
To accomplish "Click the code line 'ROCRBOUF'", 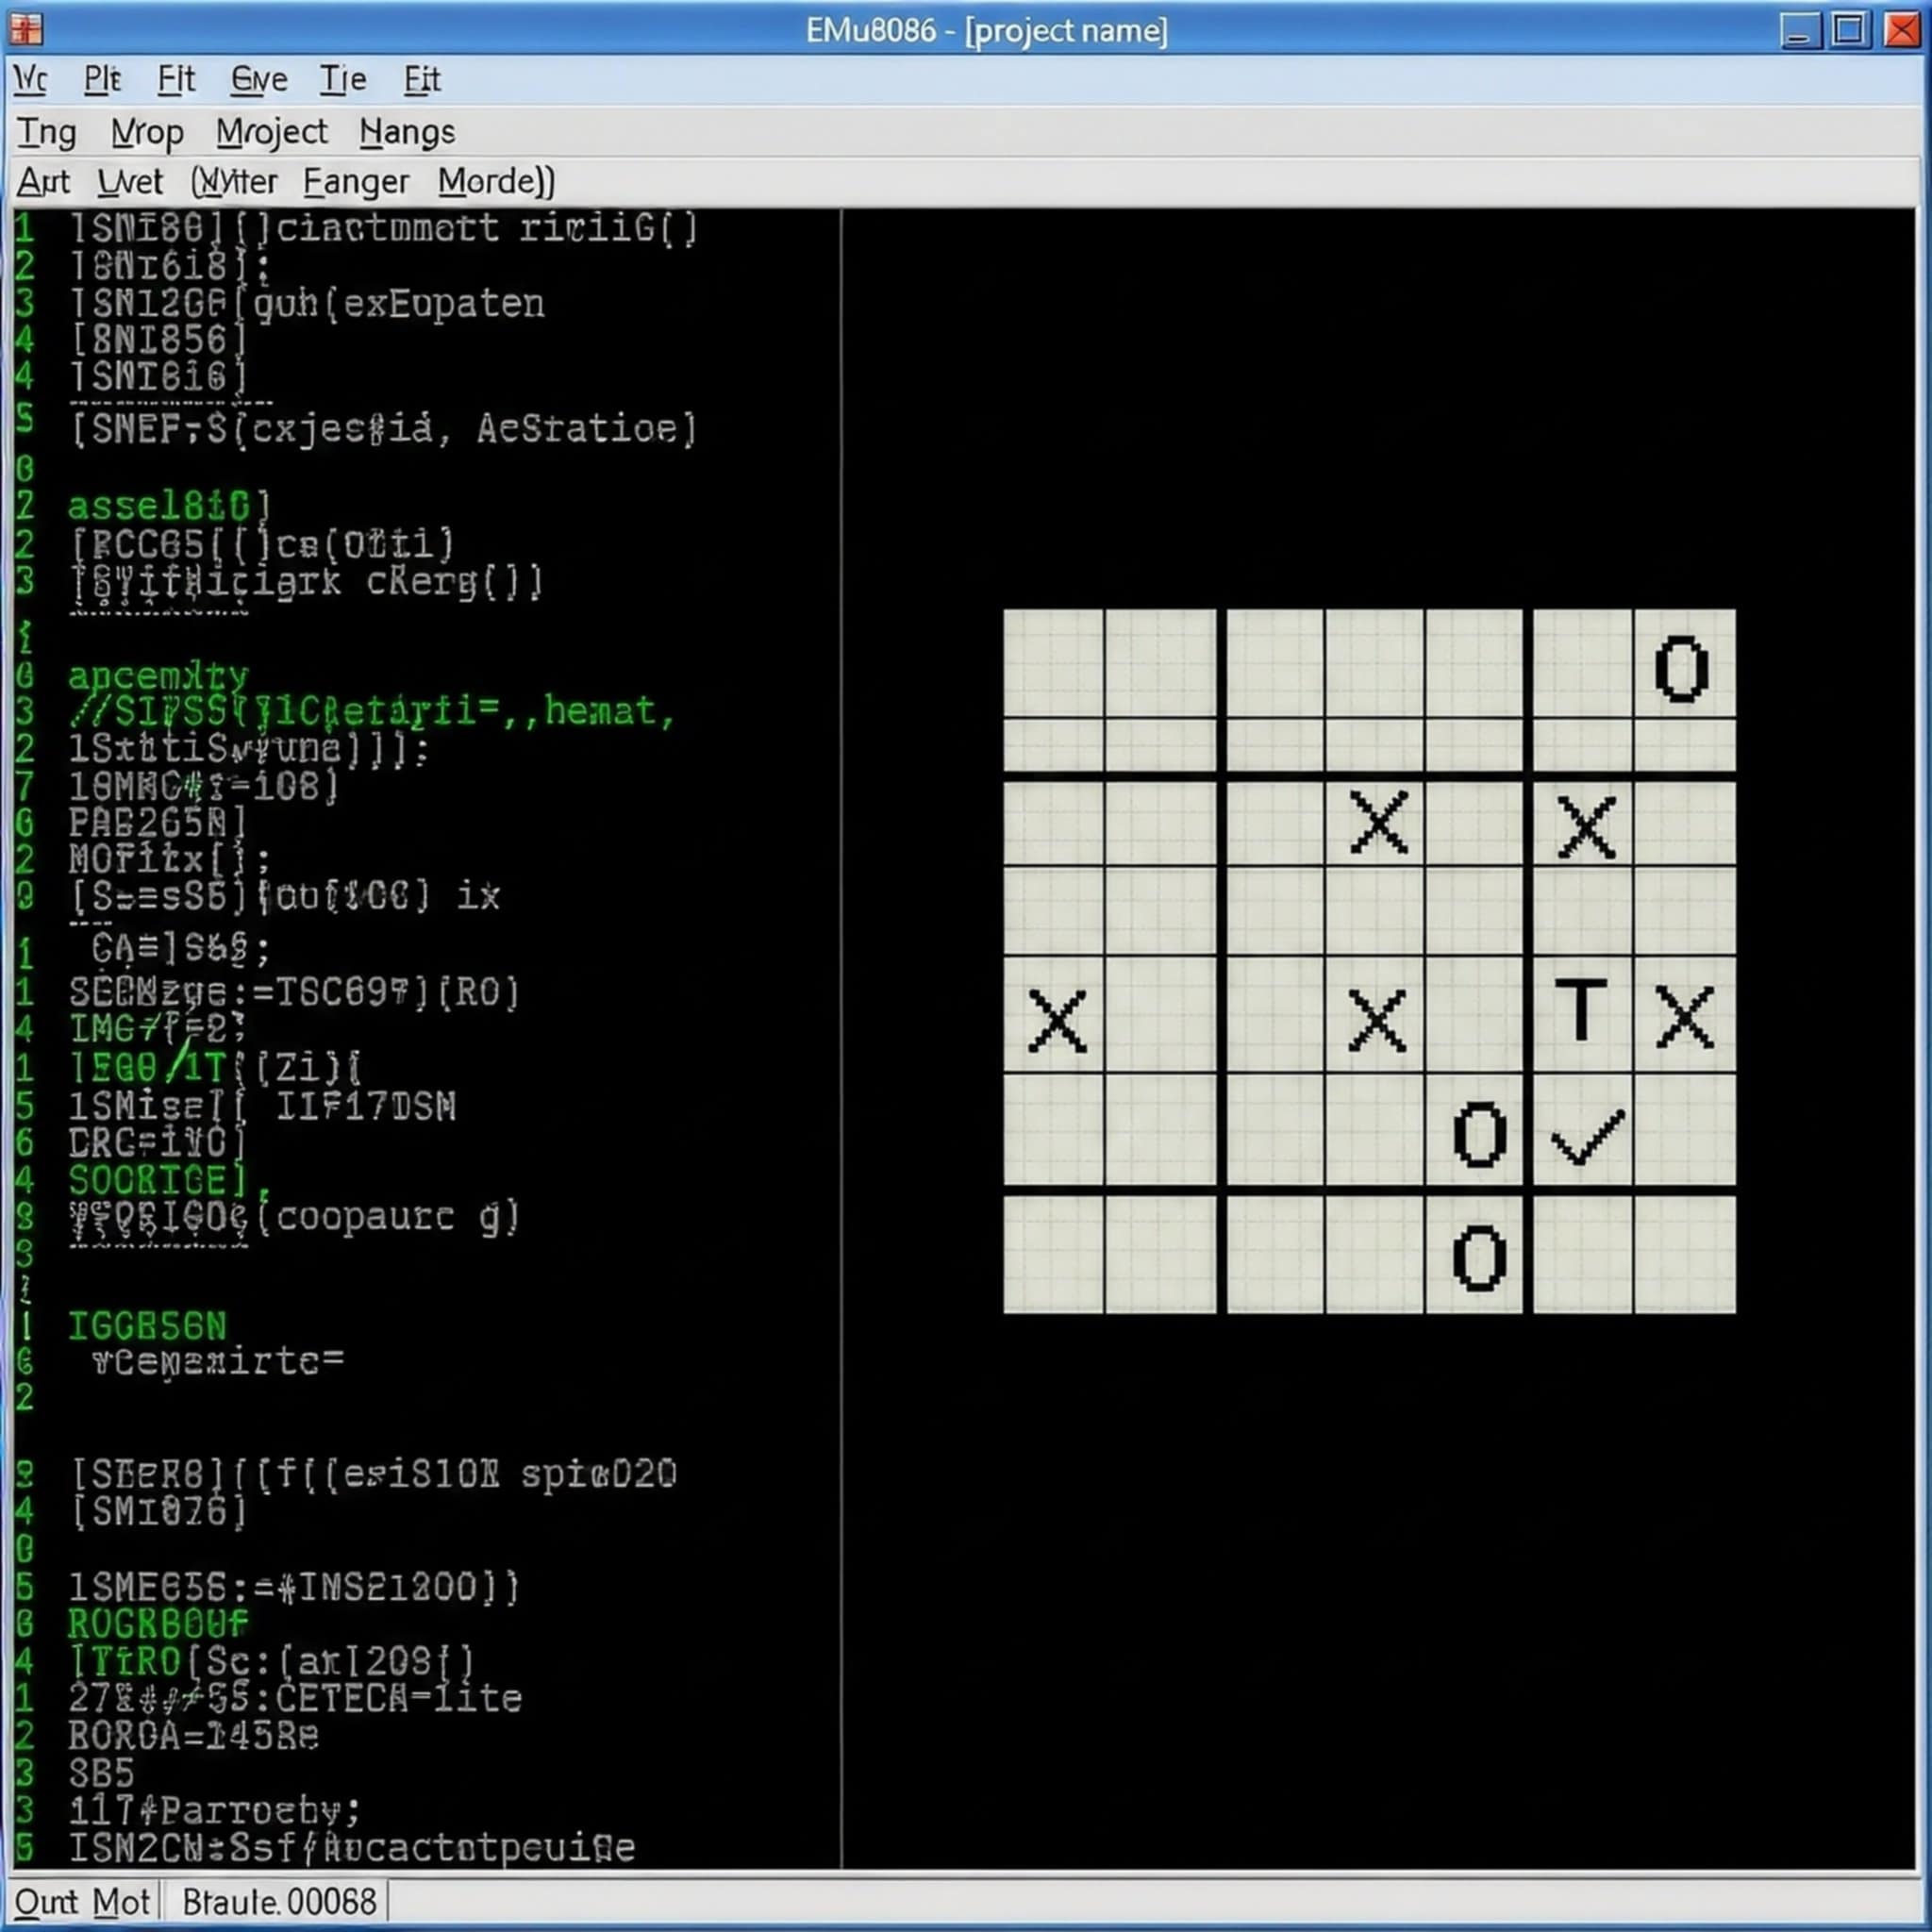I will click(x=158, y=1623).
